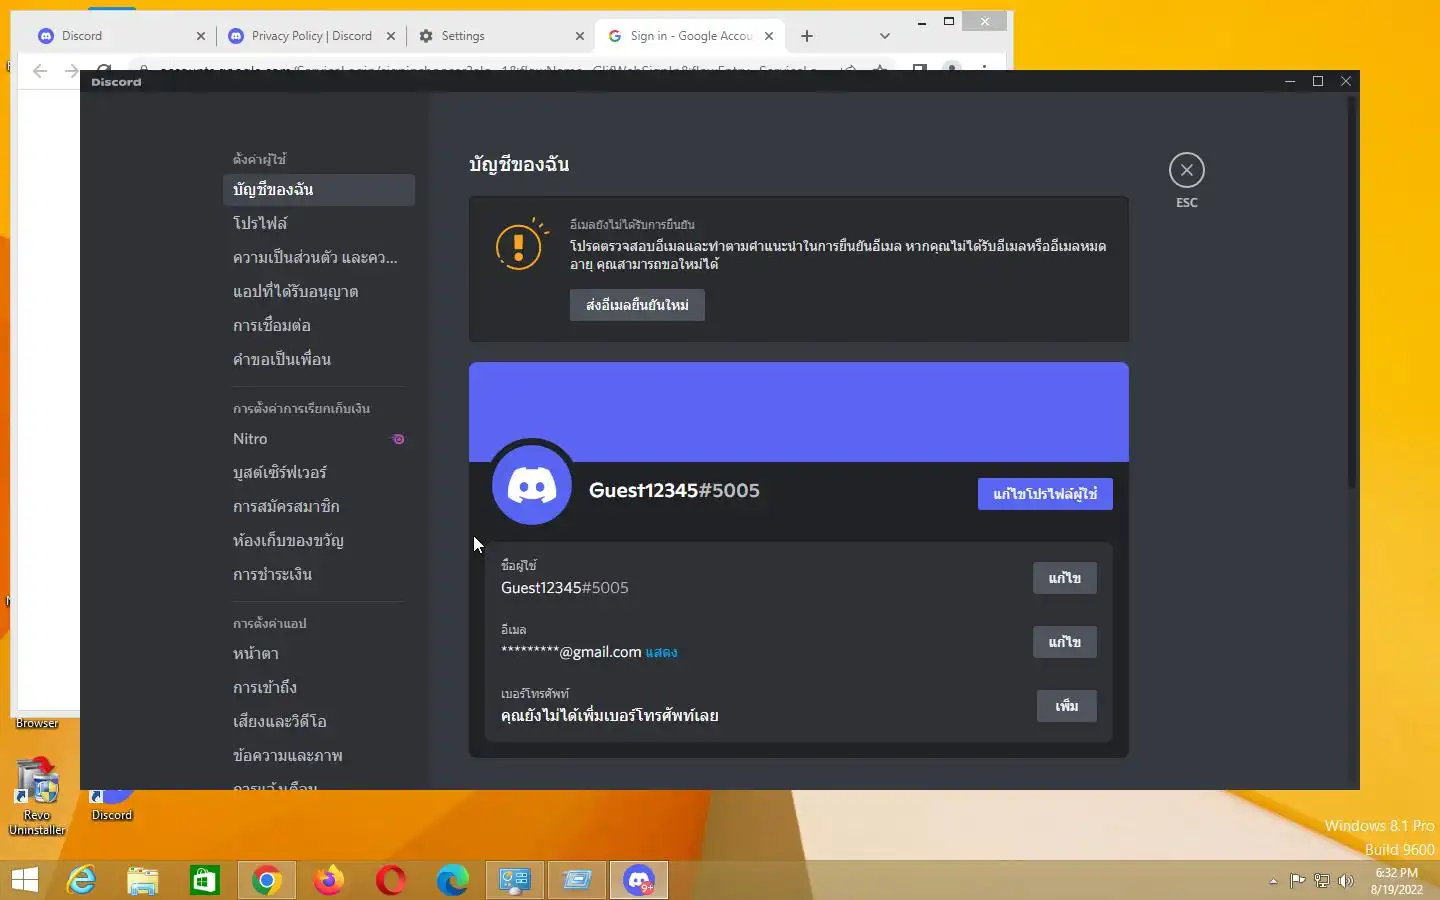Click the Discord taskbar icon
The image size is (1440, 900).
(x=639, y=880)
